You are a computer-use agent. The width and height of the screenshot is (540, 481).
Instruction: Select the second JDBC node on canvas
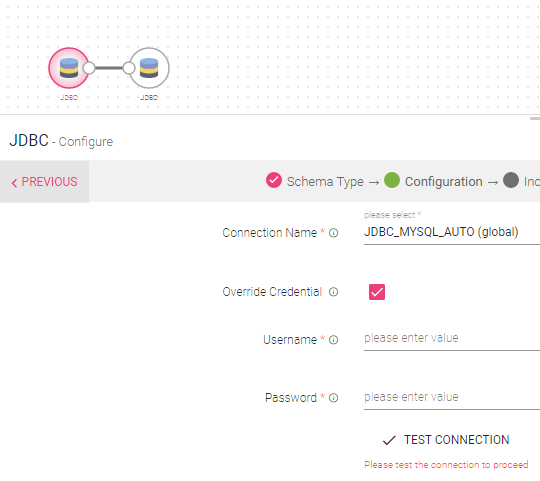click(149, 68)
